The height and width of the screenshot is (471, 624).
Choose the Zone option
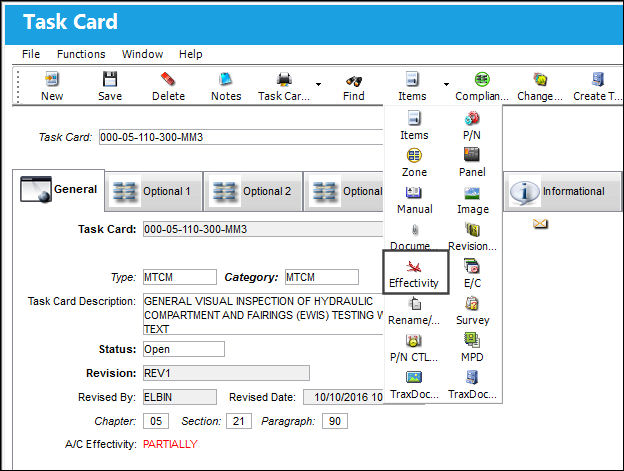coord(414,163)
